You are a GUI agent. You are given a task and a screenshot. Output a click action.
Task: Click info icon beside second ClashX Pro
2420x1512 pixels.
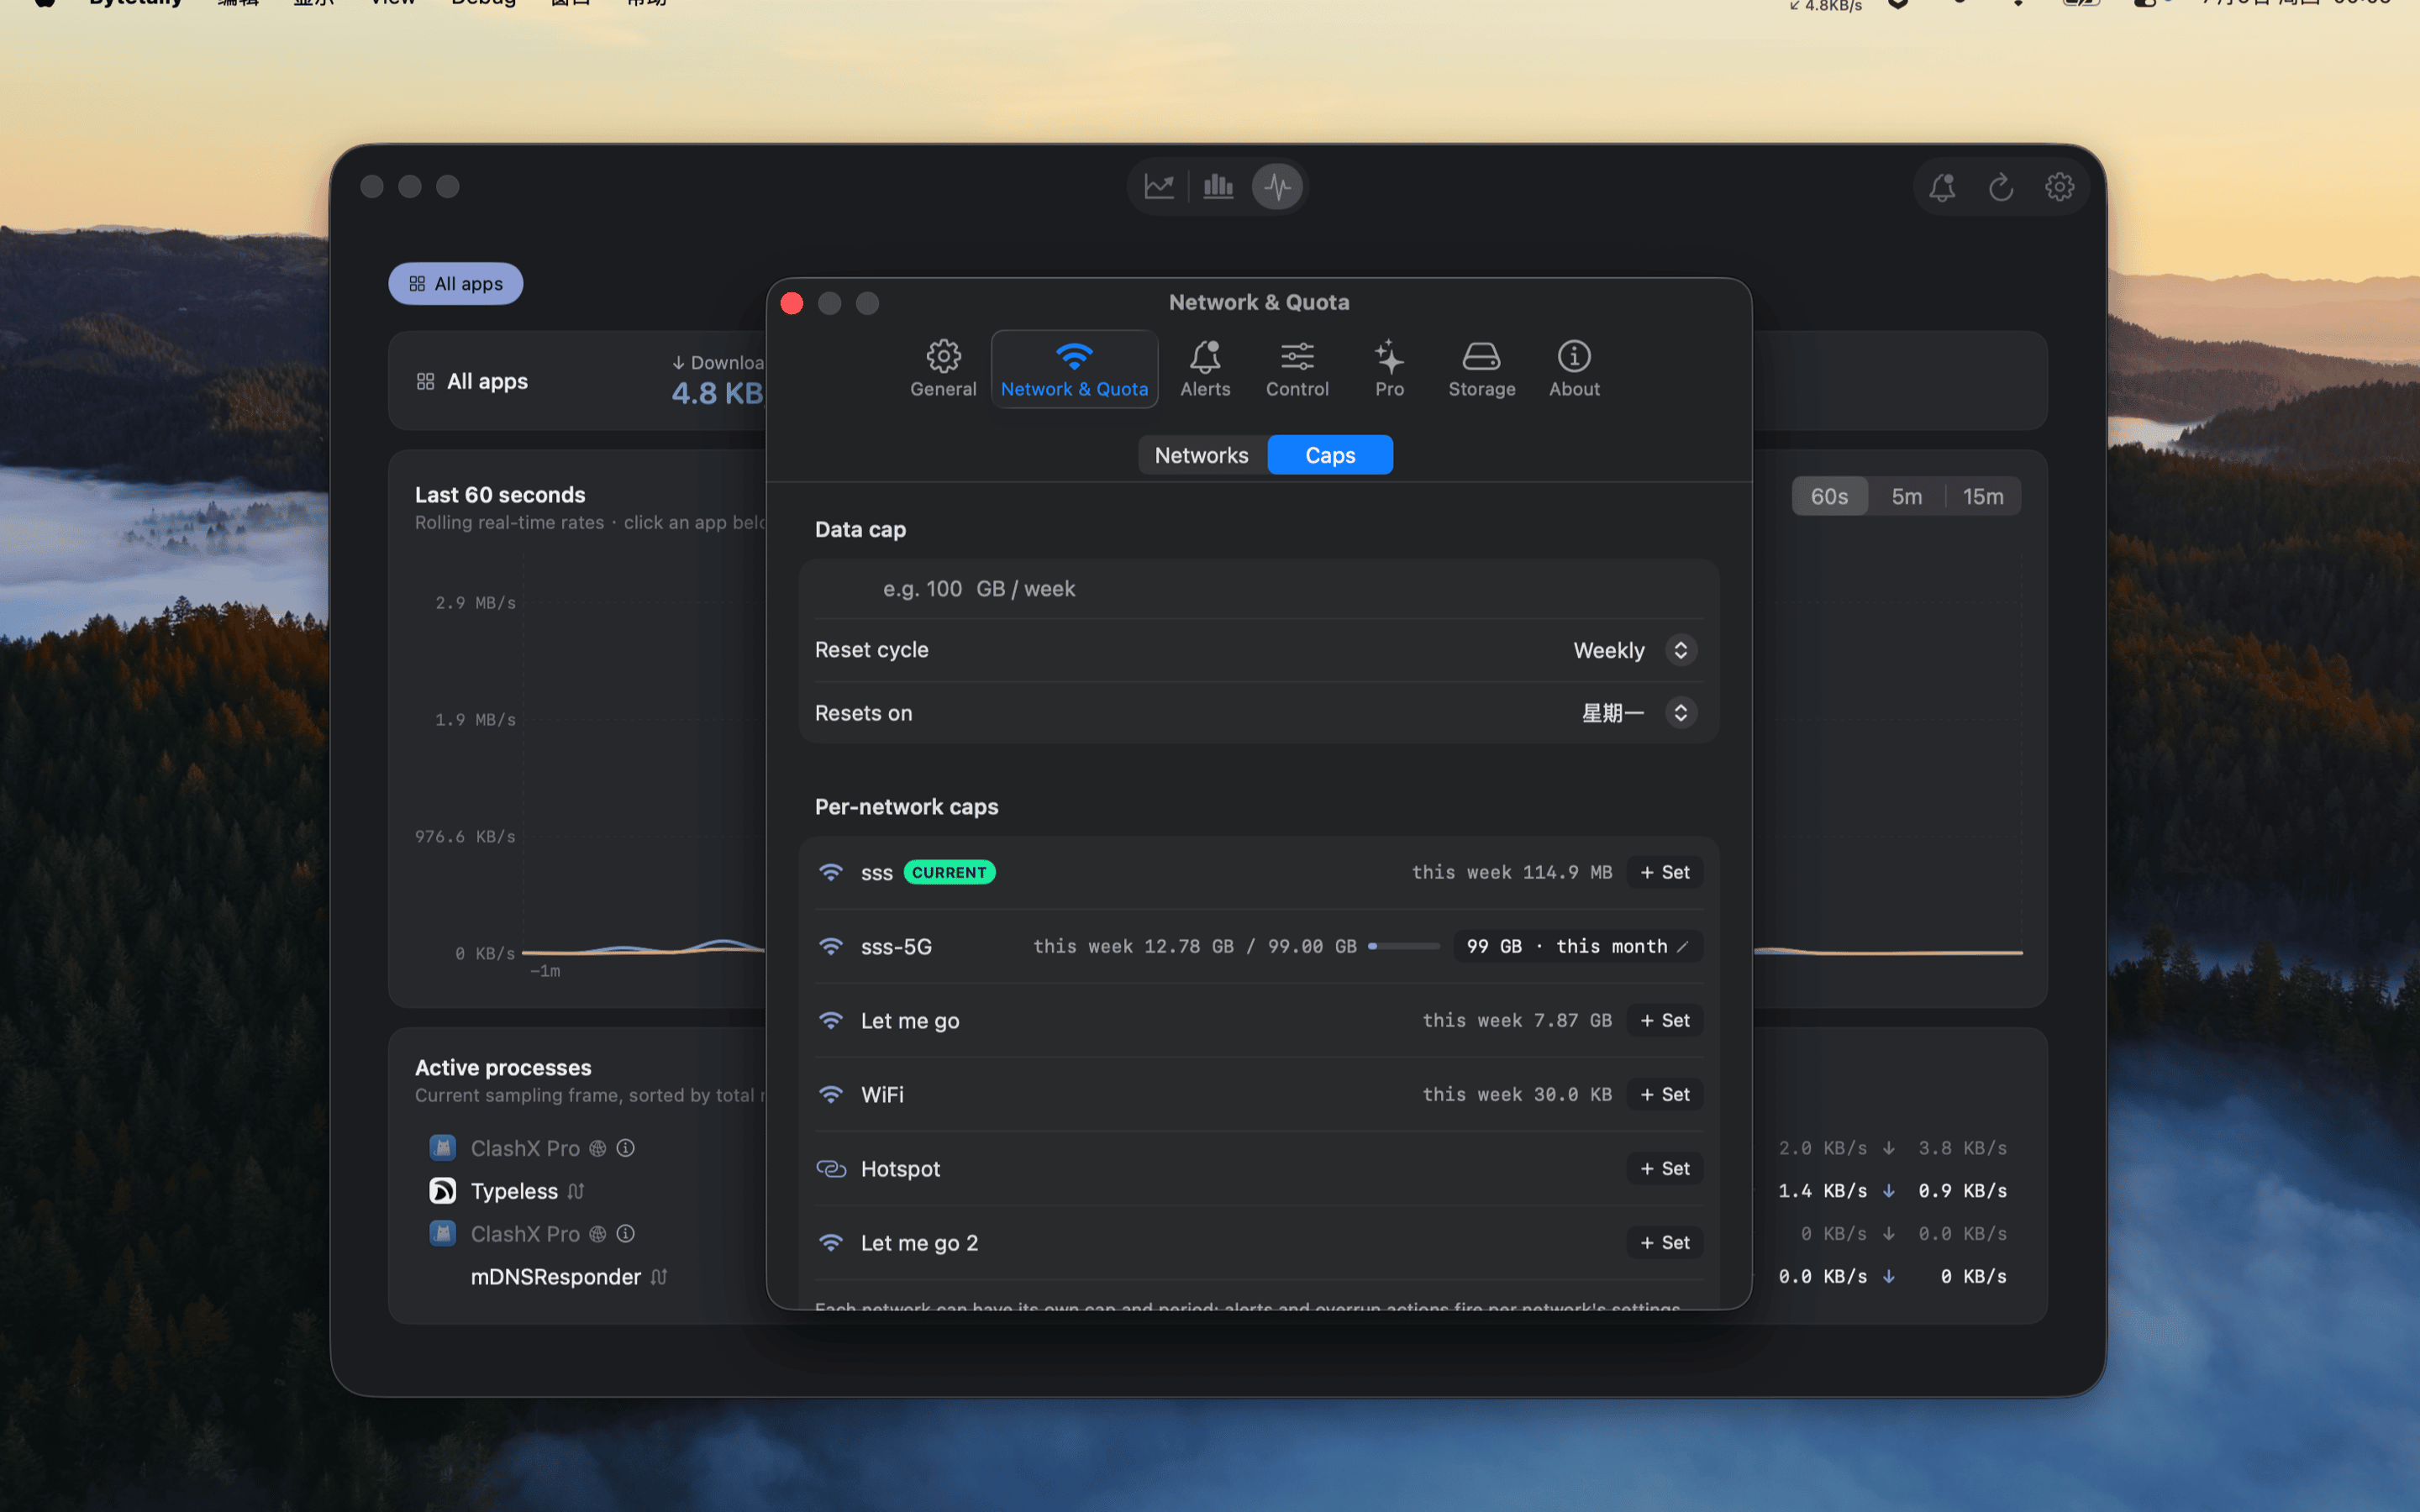(625, 1234)
